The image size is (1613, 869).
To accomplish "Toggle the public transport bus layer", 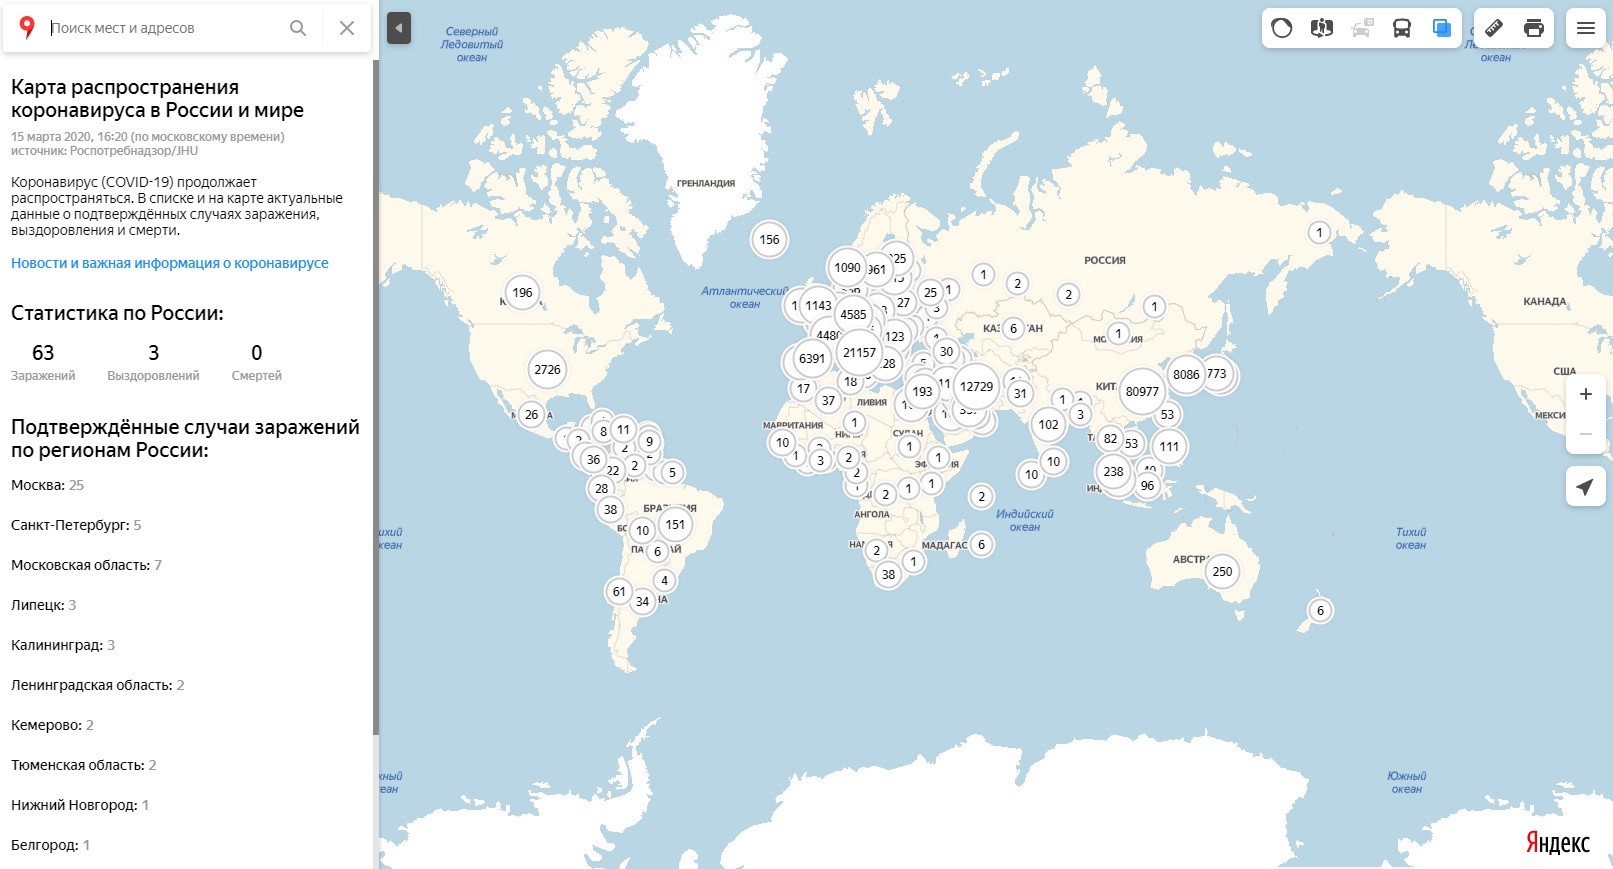I will point(1402,28).
